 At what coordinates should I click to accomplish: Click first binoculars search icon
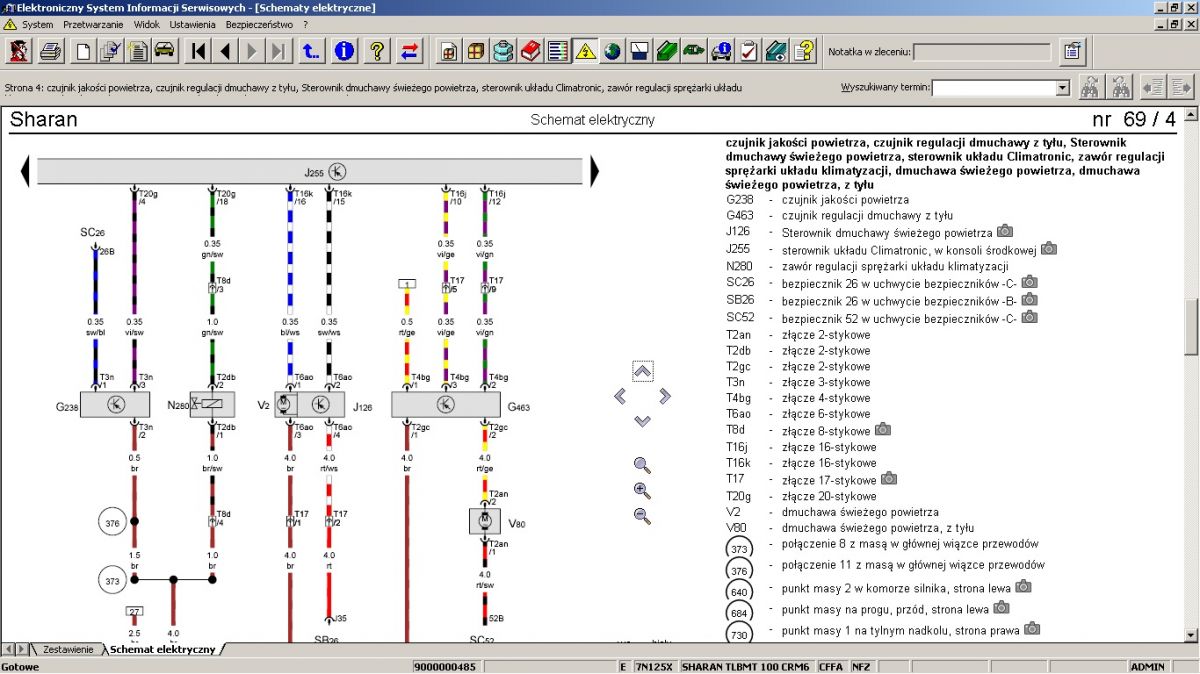coord(1091,87)
